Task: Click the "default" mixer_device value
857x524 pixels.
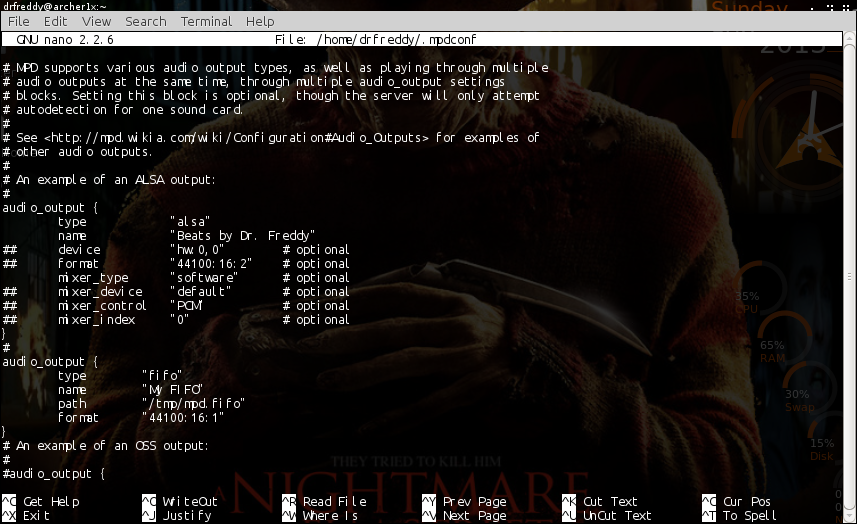Action: [201, 292]
